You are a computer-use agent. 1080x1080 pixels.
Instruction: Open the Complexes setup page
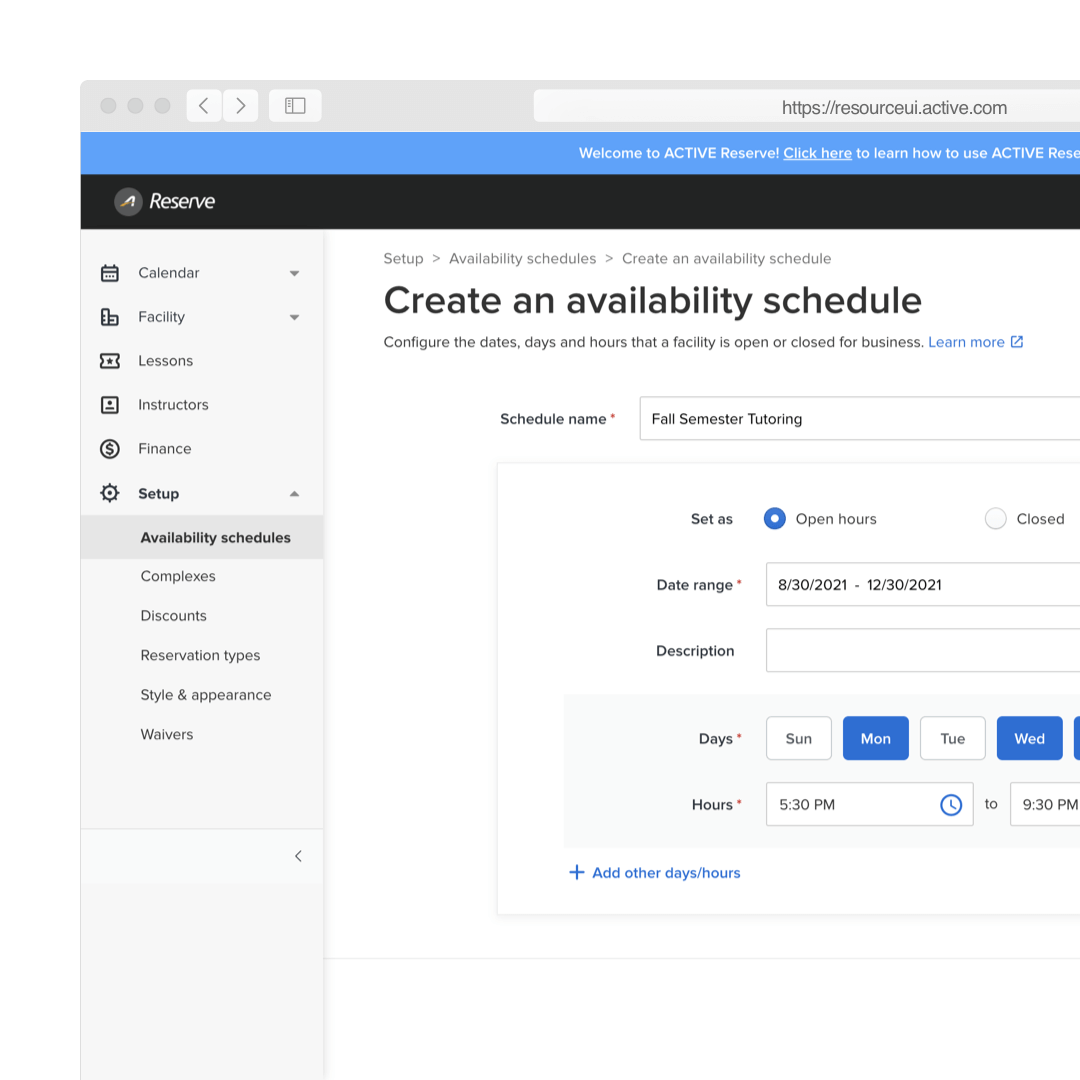[x=178, y=576]
